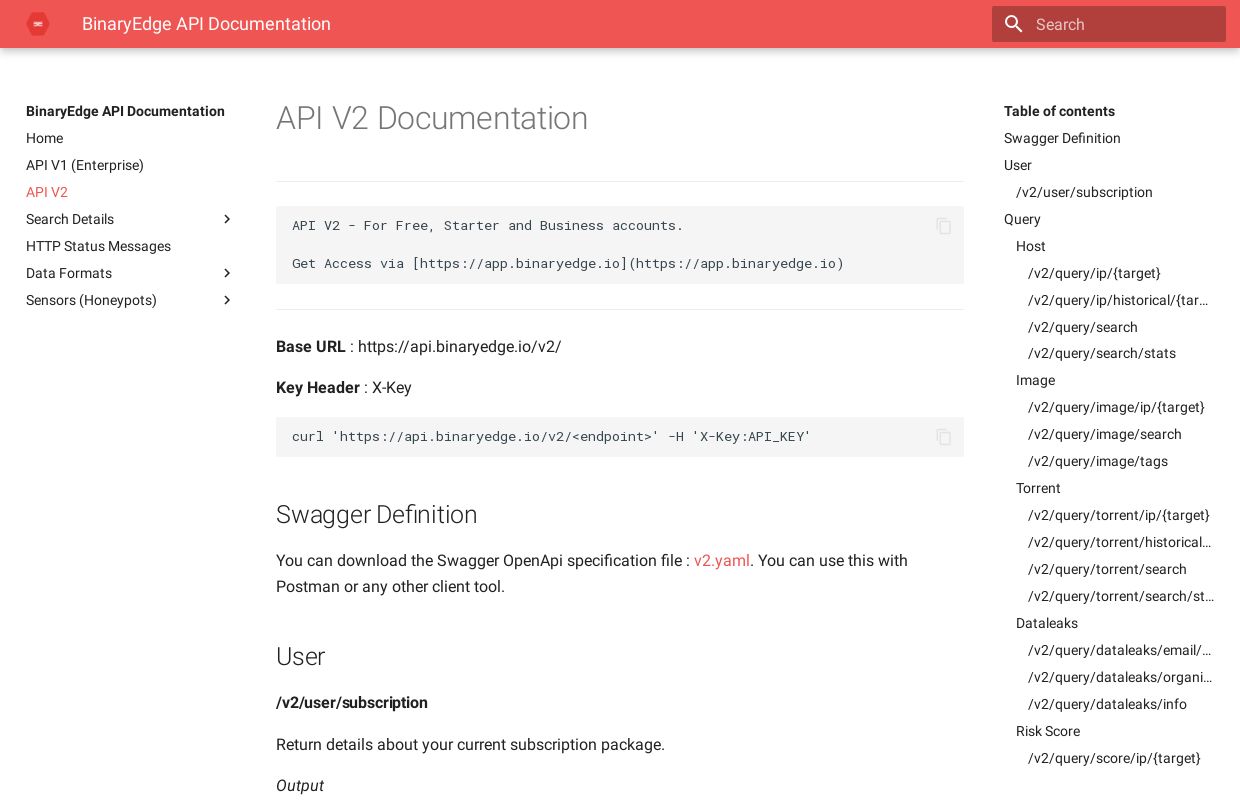Jump to User section in contents
Image resolution: width=1240 pixels, height=800 pixels.
pos(1018,165)
